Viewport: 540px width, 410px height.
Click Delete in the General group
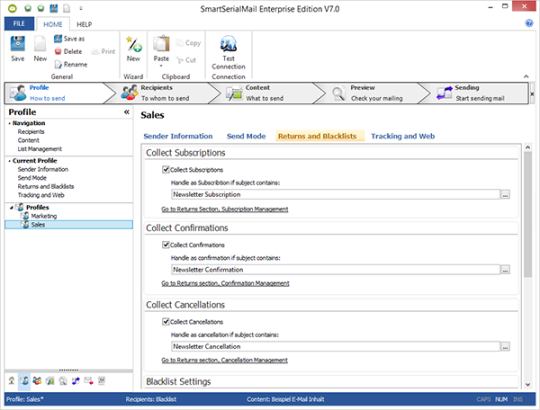tap(68, 51)
